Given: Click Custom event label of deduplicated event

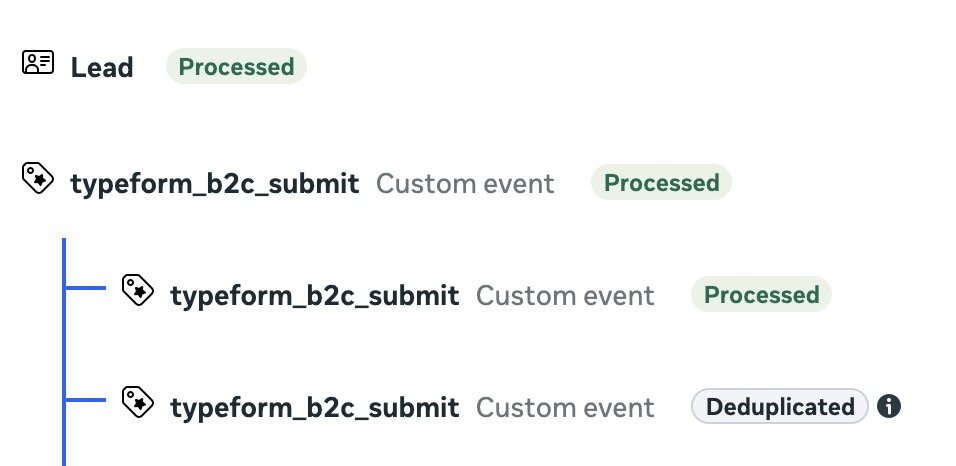Looking at the screenshot, I should click(x=565, y=407).
